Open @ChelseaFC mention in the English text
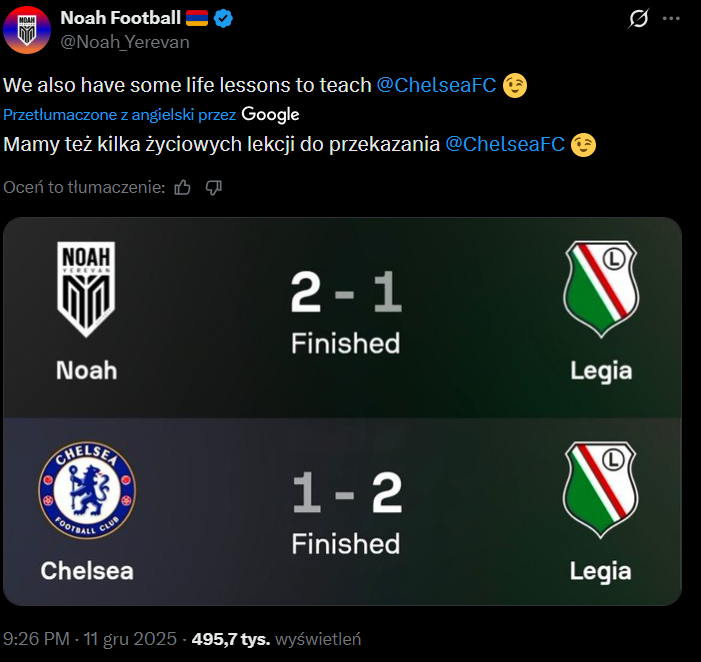The width and height of the screenshot is (701, 662). (x=436, y=86)
